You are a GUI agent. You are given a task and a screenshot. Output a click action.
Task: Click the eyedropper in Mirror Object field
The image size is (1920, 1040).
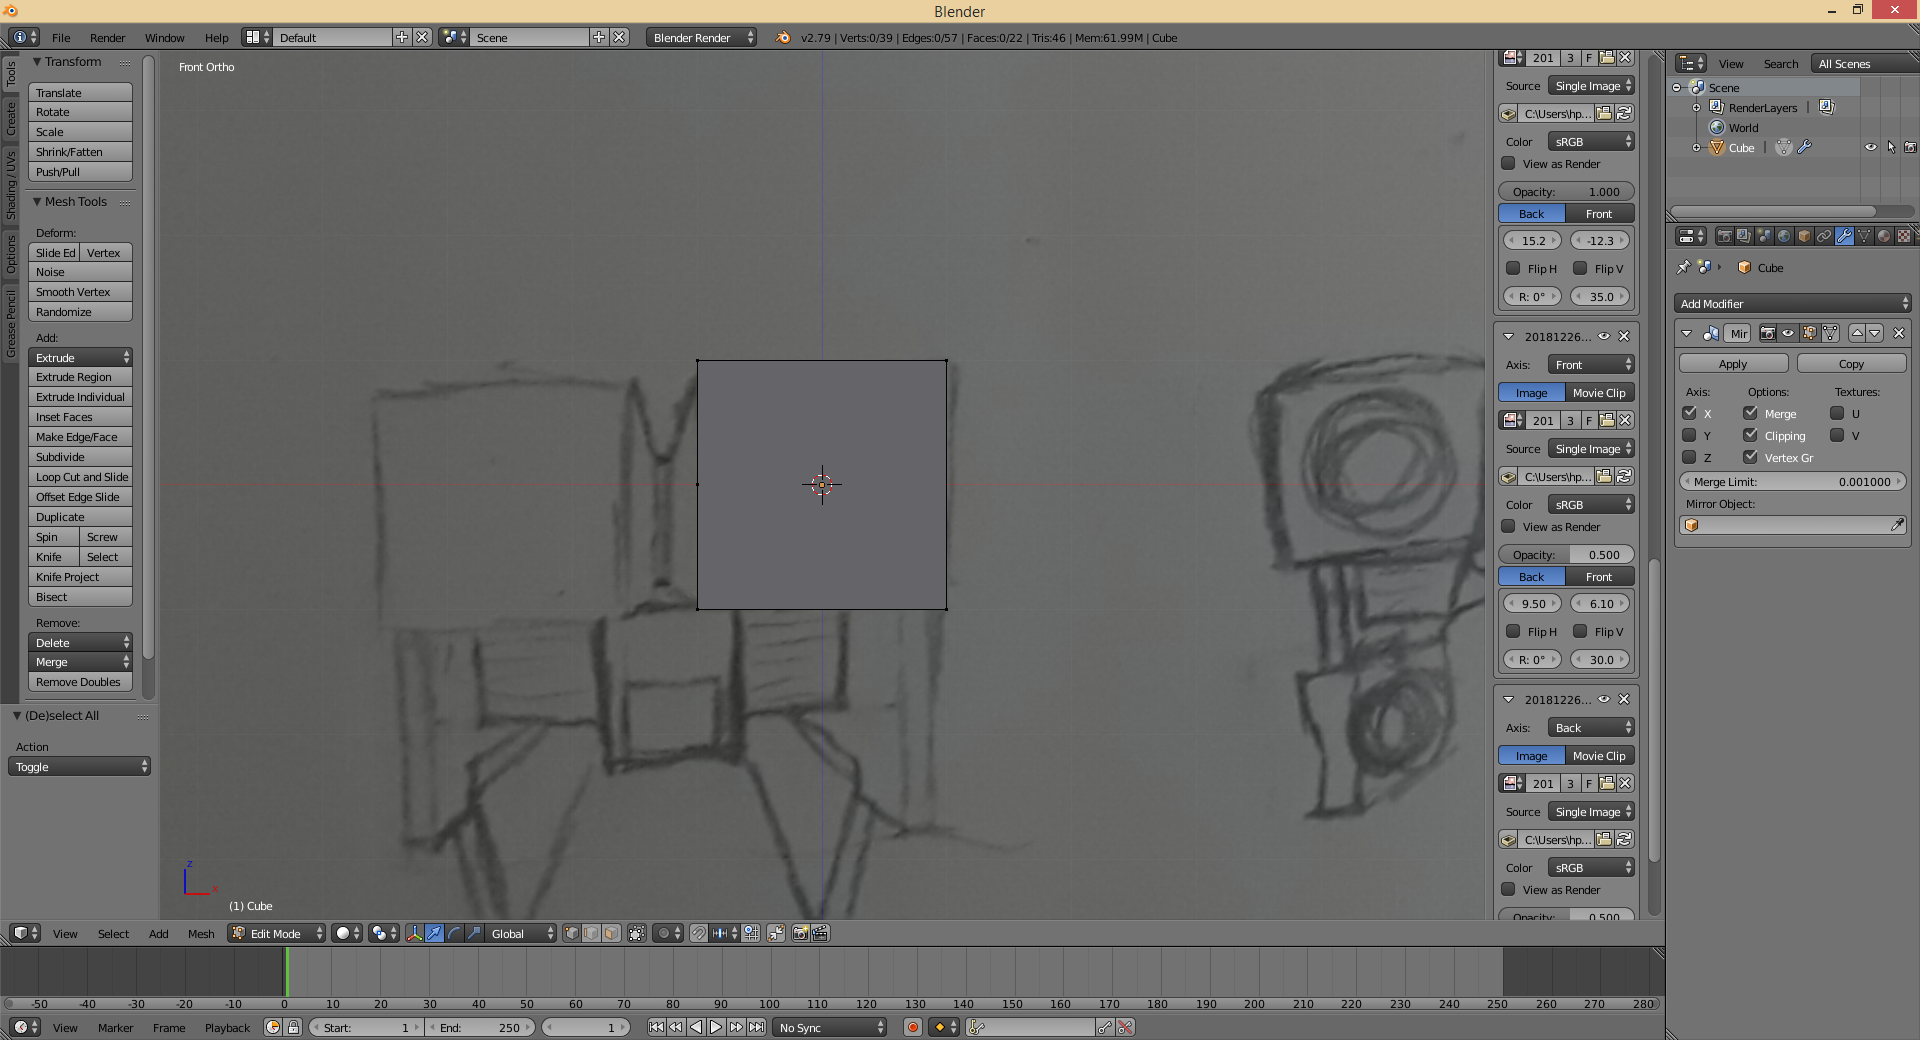coord(1897,525)
